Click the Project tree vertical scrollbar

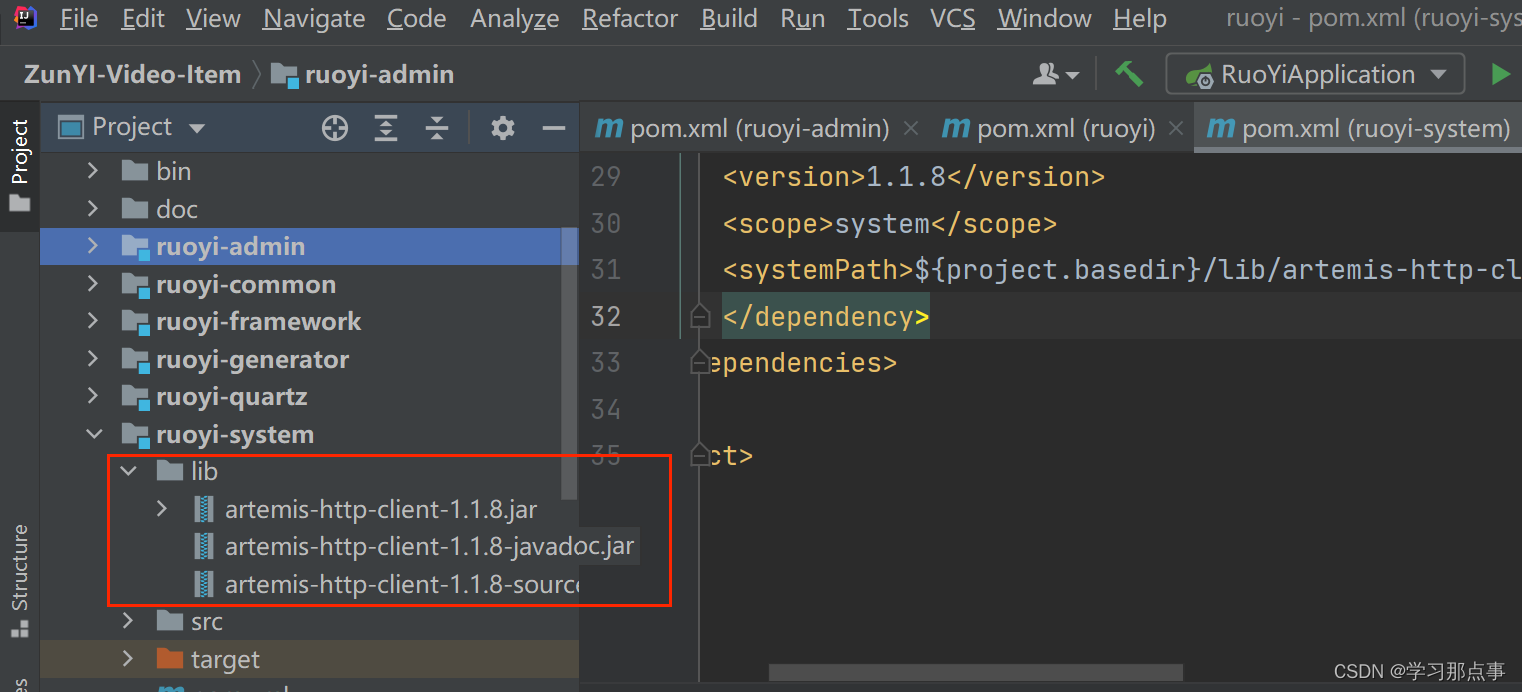[570, 363]
